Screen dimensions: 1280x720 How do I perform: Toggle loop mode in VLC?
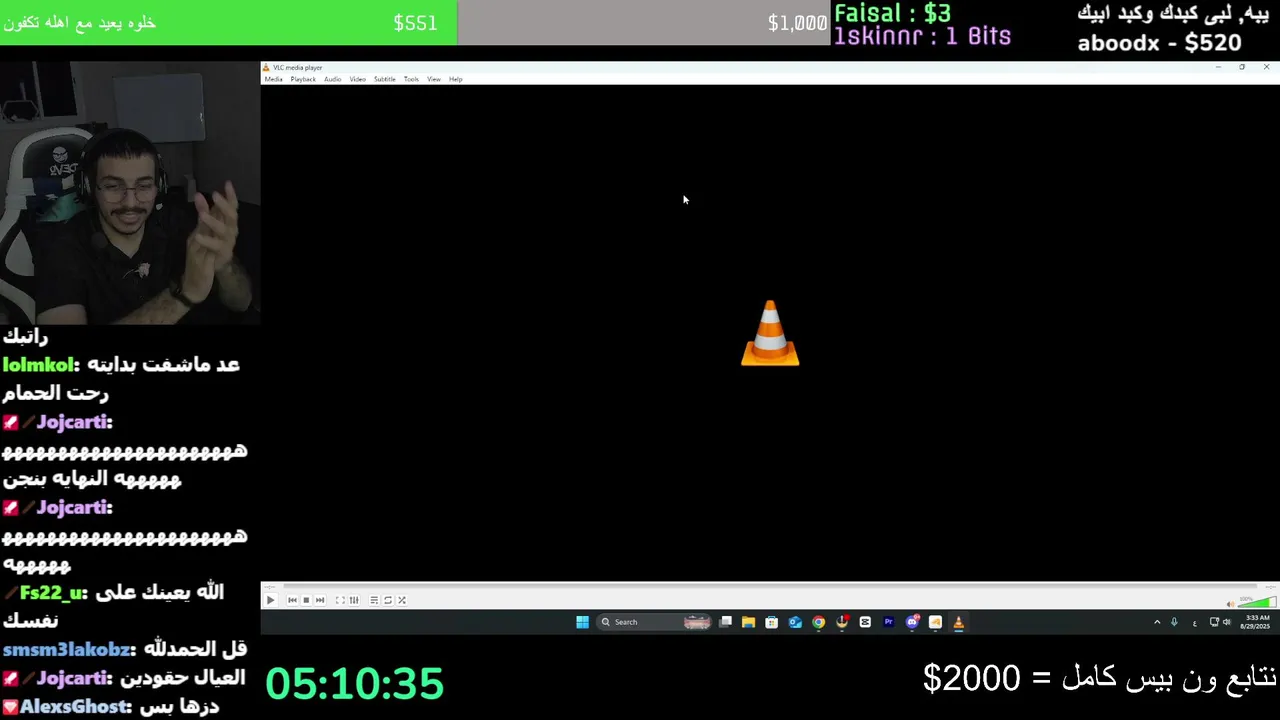pos(388,600)
